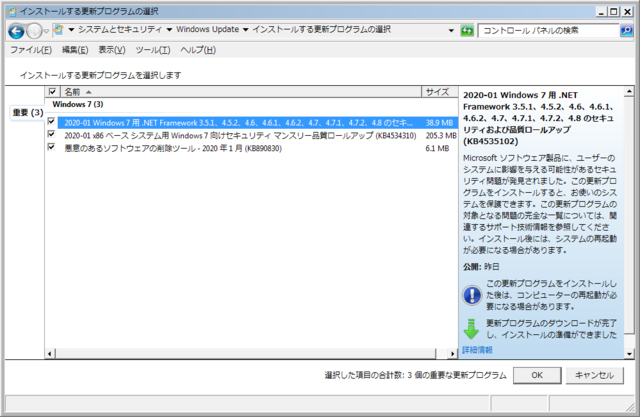Sort by the サイズ column header
The height and width of the screenshot is (417, 640).
pos(439,92)
